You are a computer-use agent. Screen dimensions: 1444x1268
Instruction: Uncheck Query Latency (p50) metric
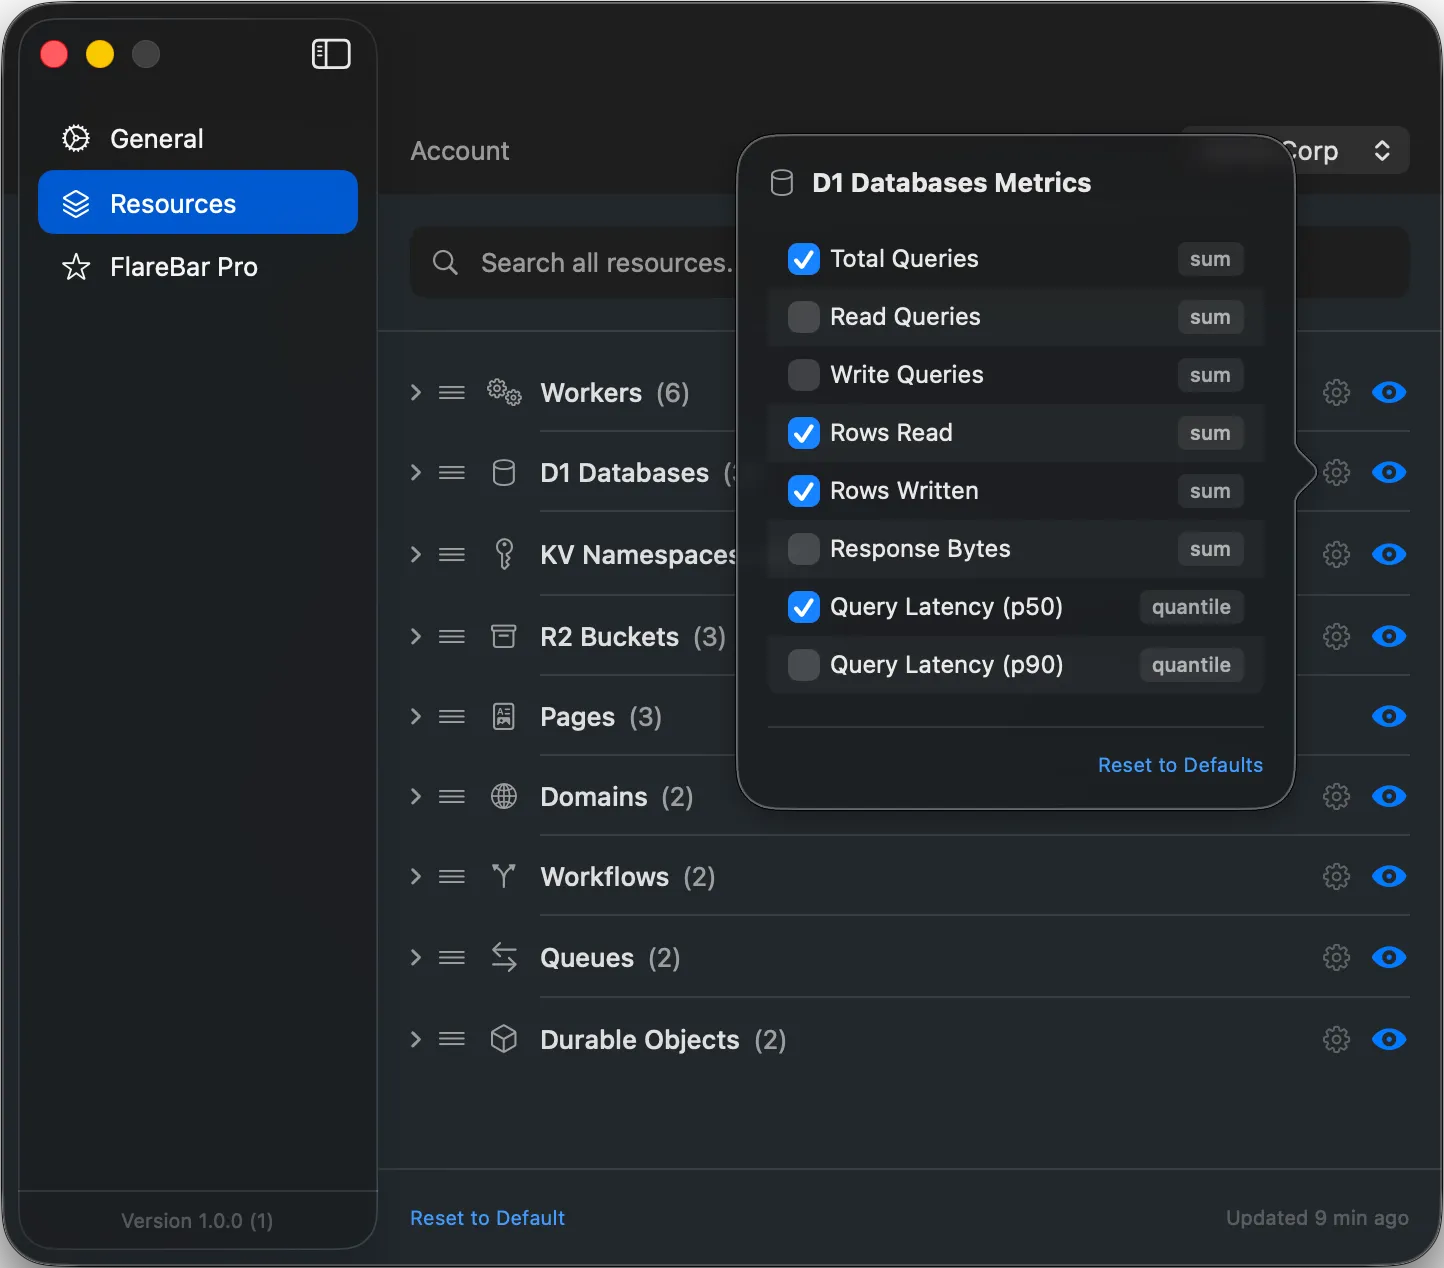pyautogui.click(x=804, y=607)
